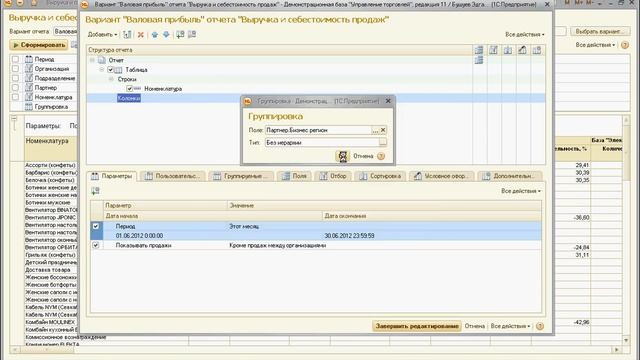Click the red delete X in structure toolbar
The width and height of the screenshot is (640, 360).
(x=140, y=35)
